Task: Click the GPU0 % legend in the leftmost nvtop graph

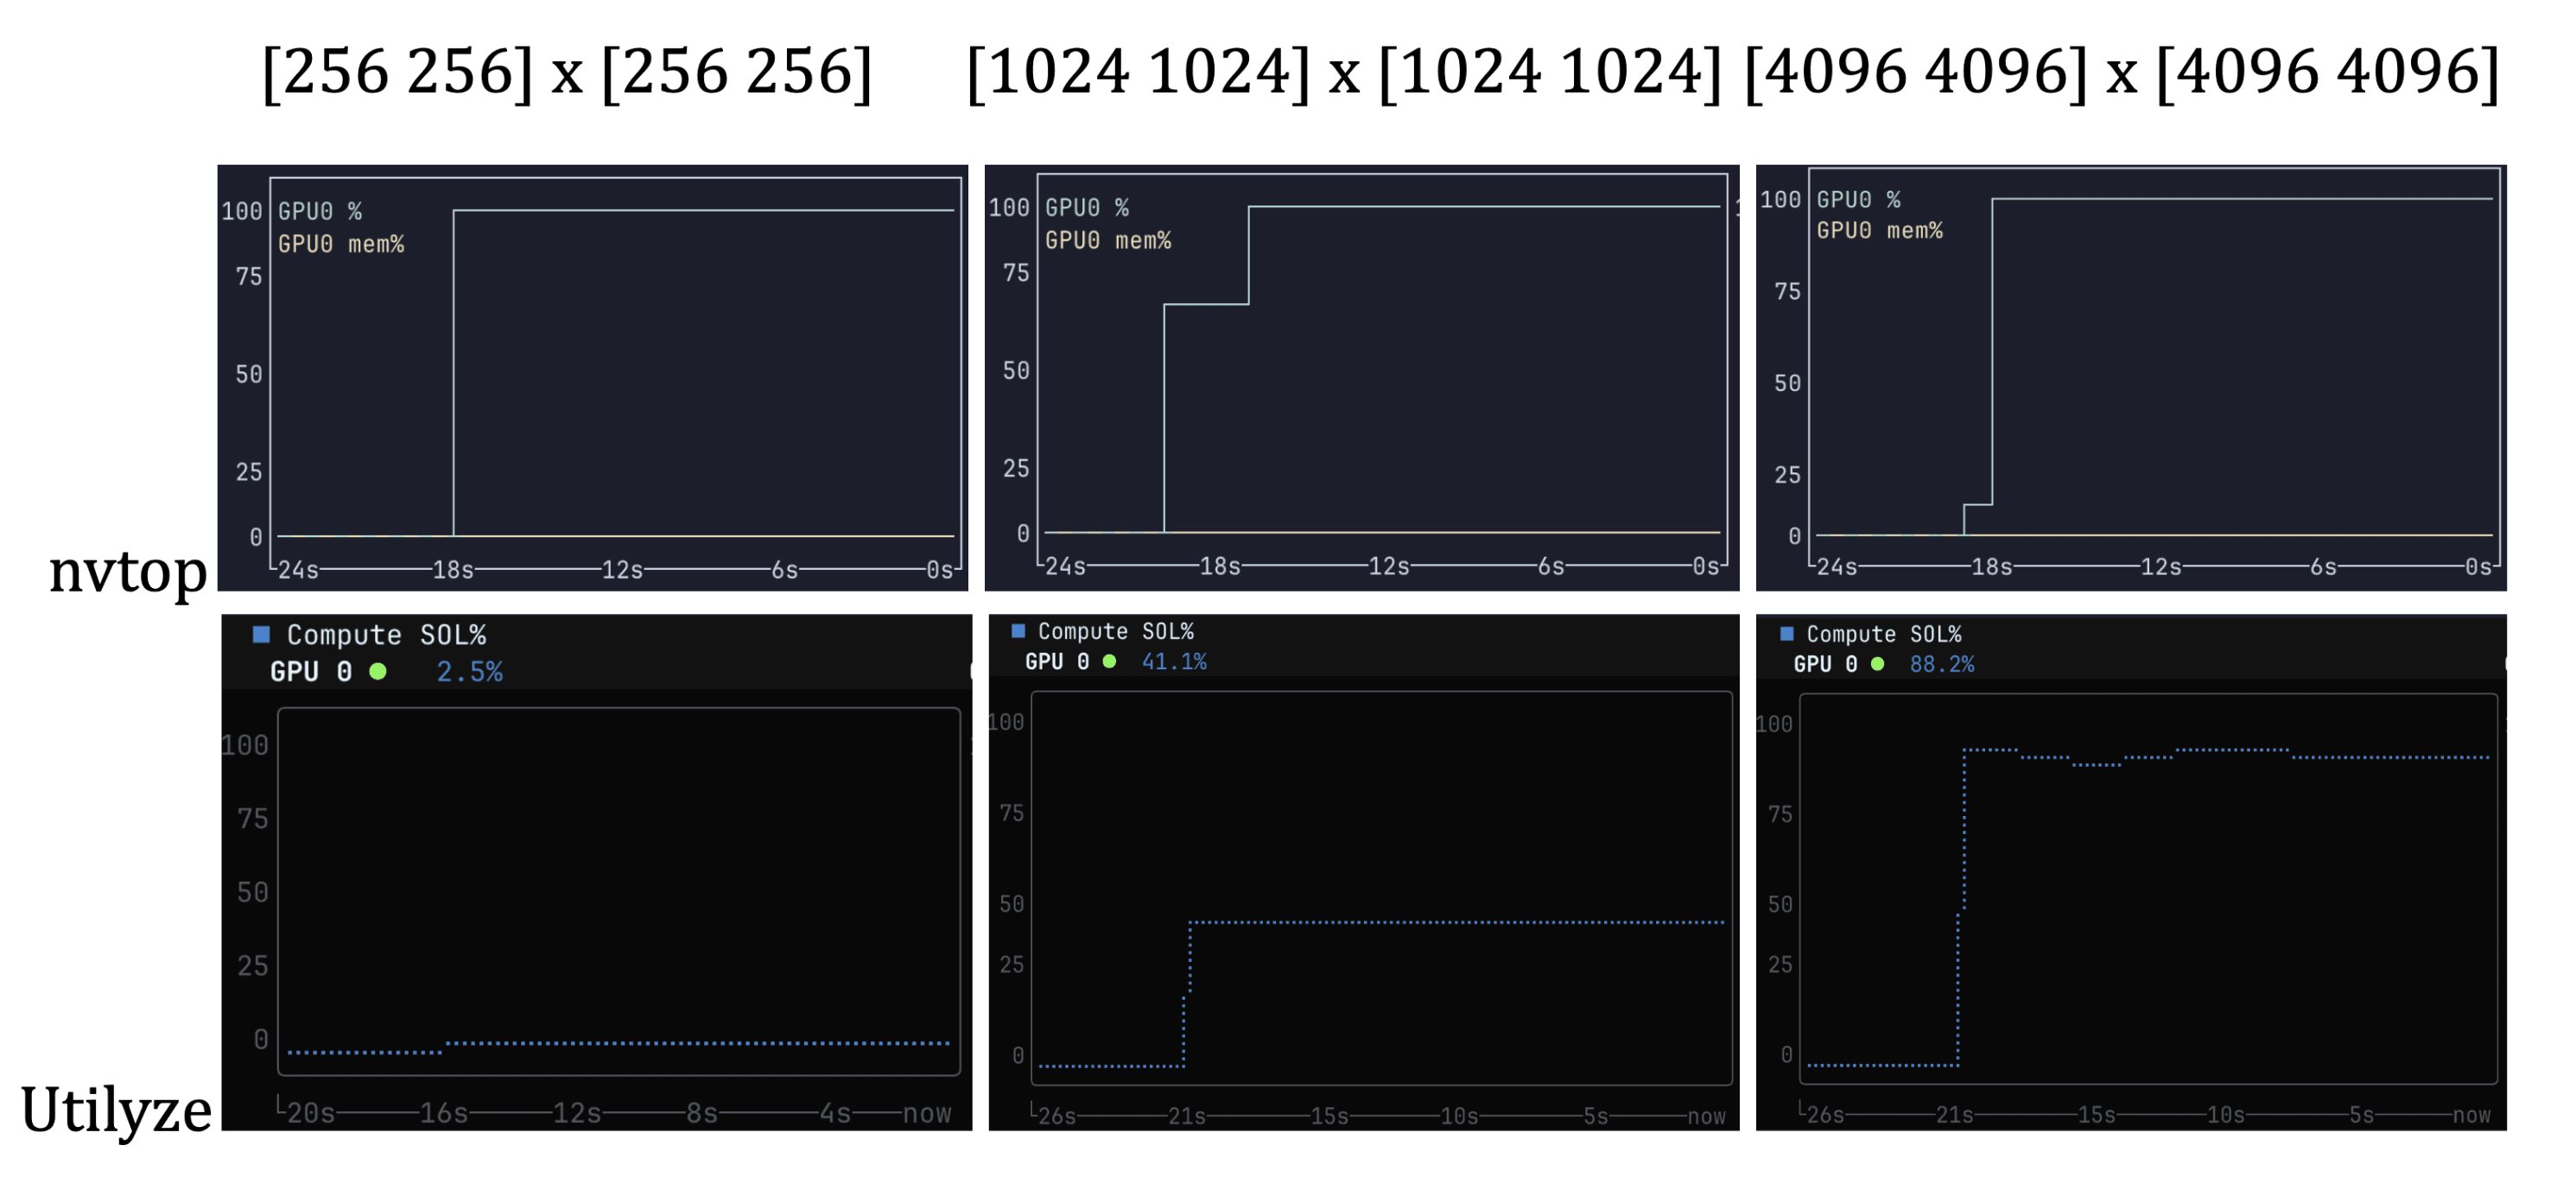Action: 320,211
